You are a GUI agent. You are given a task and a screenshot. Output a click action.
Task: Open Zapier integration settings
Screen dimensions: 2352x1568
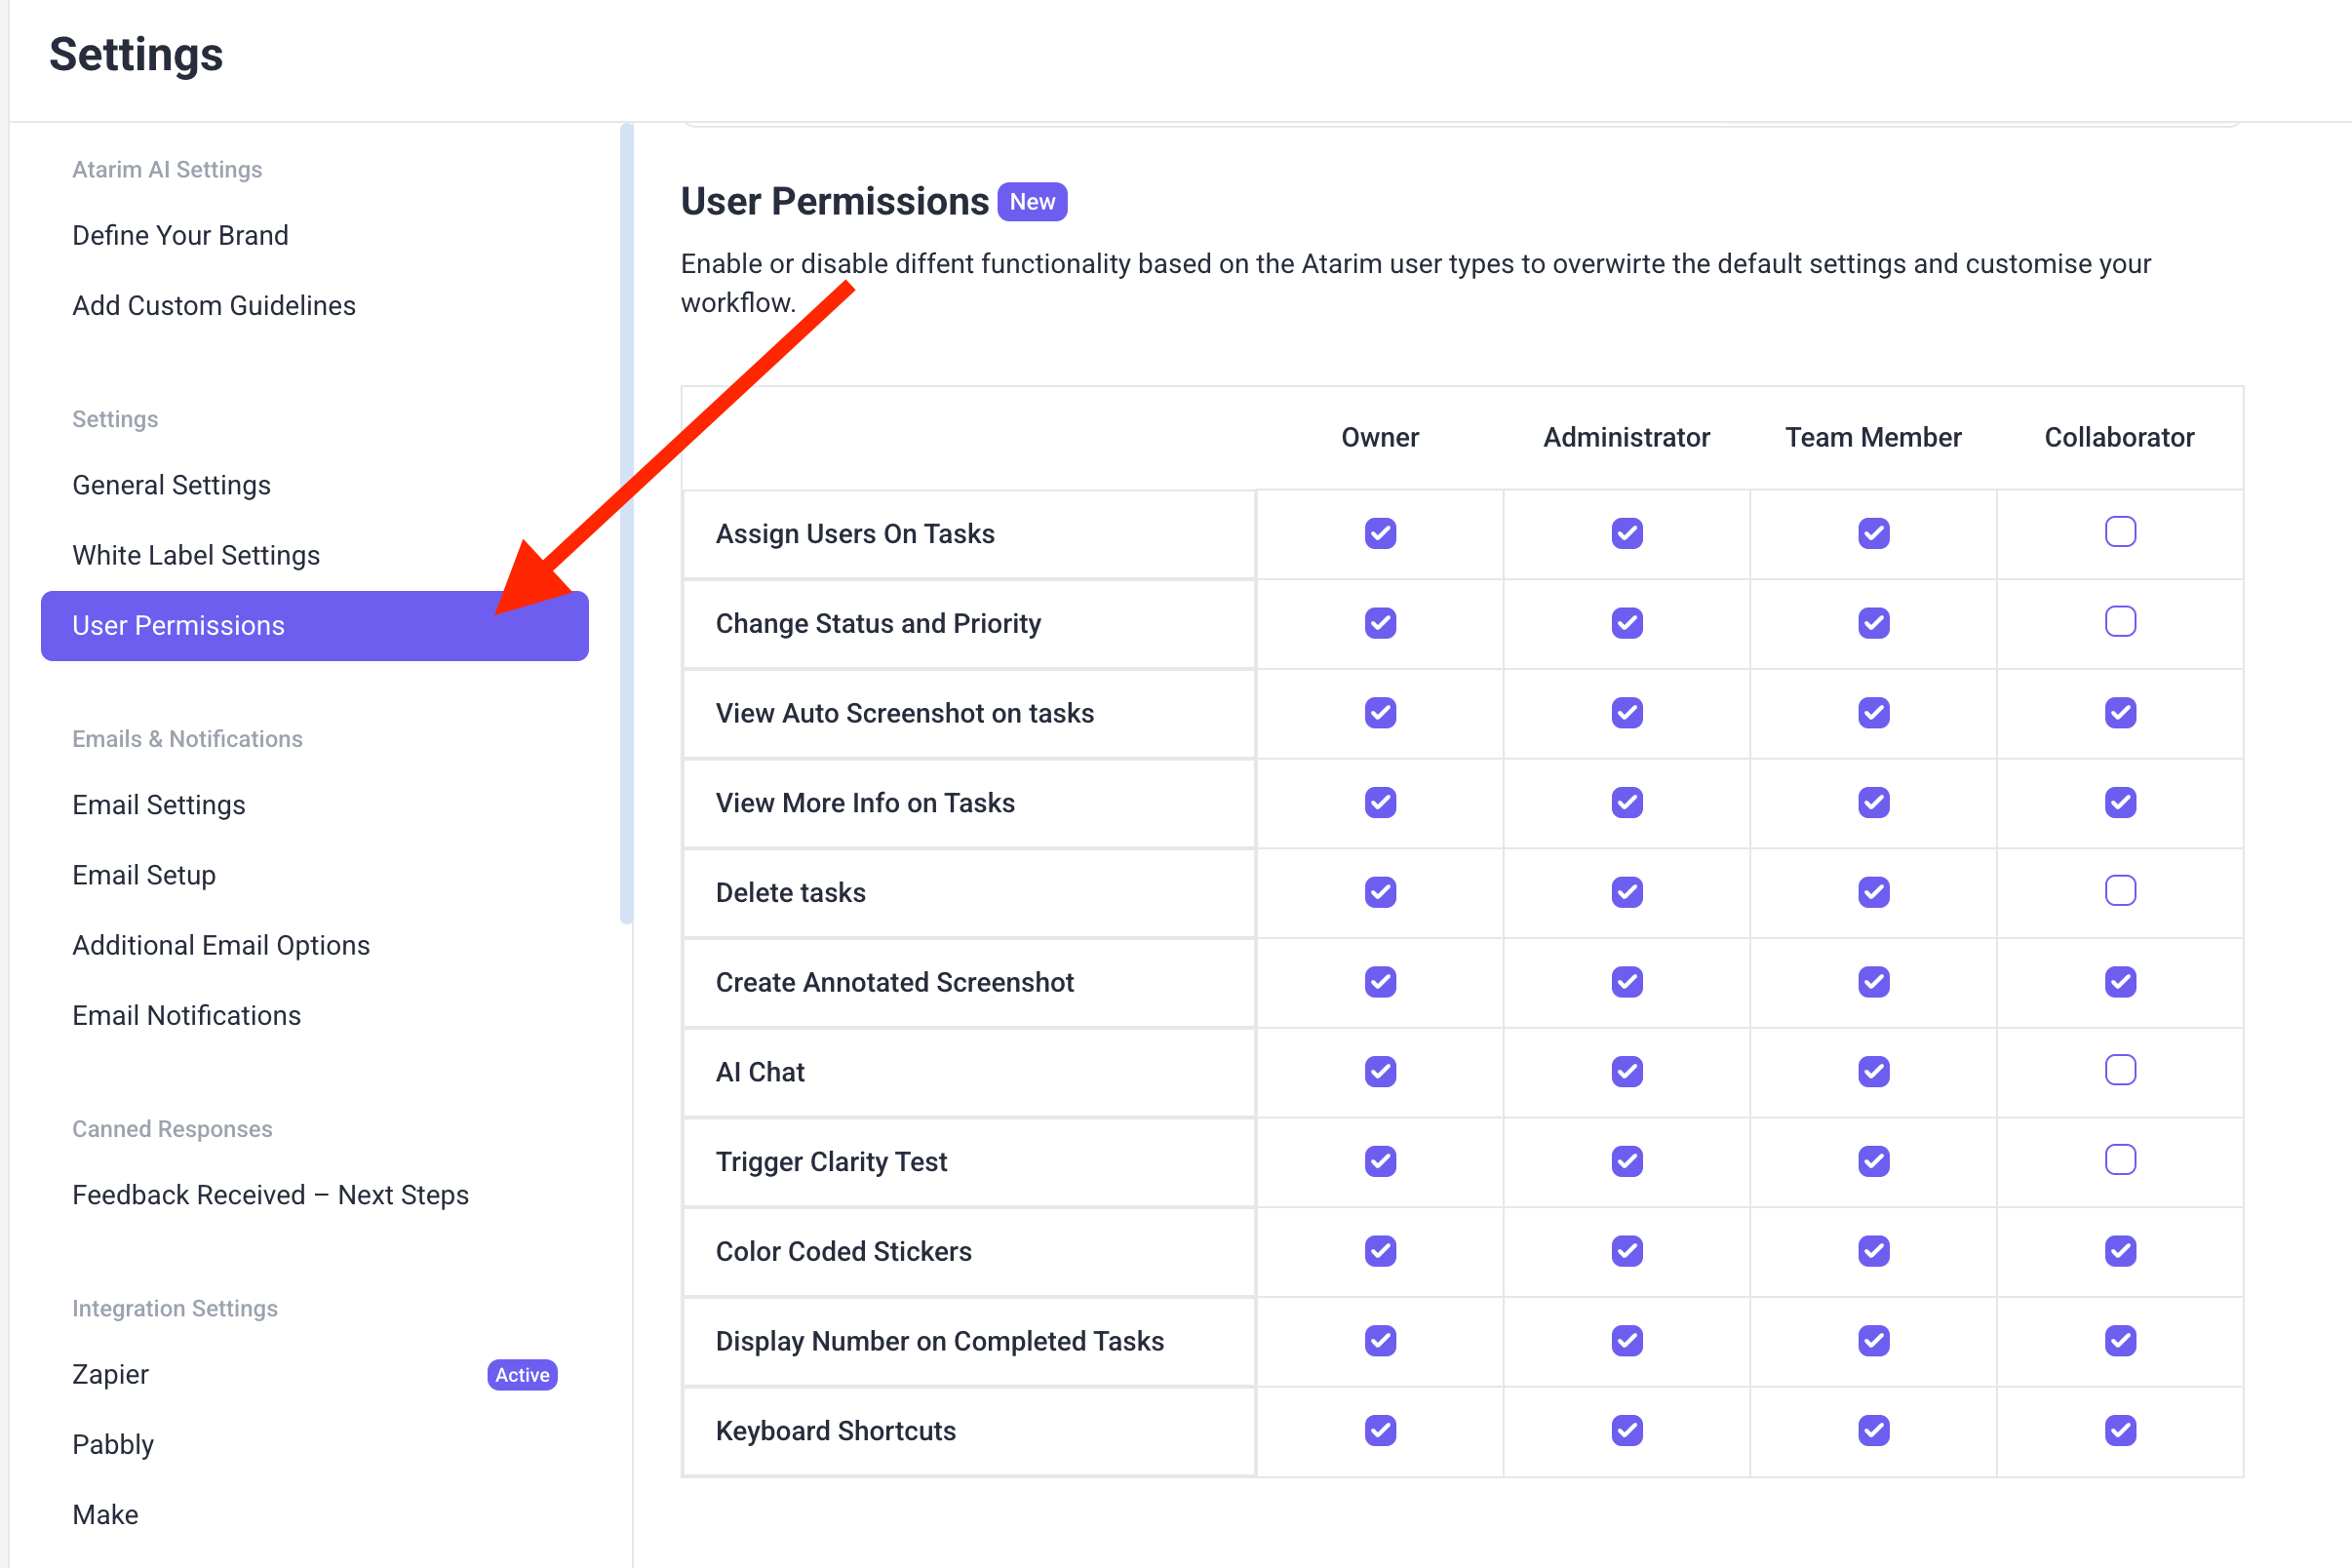pyautogui.click(x=110, y=1375)
